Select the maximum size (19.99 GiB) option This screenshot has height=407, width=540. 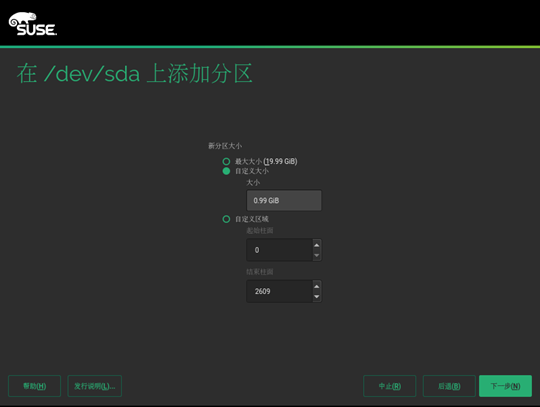226,161
